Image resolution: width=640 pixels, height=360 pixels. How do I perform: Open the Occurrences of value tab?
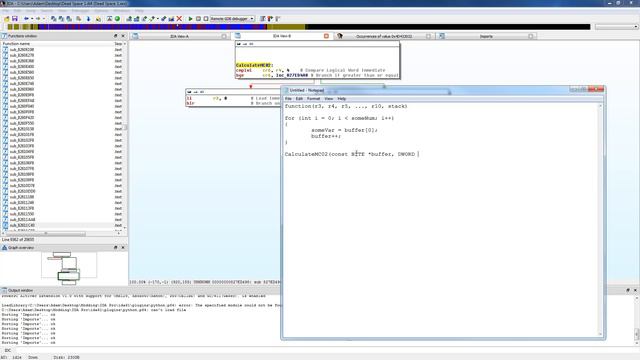pos(384,36)
